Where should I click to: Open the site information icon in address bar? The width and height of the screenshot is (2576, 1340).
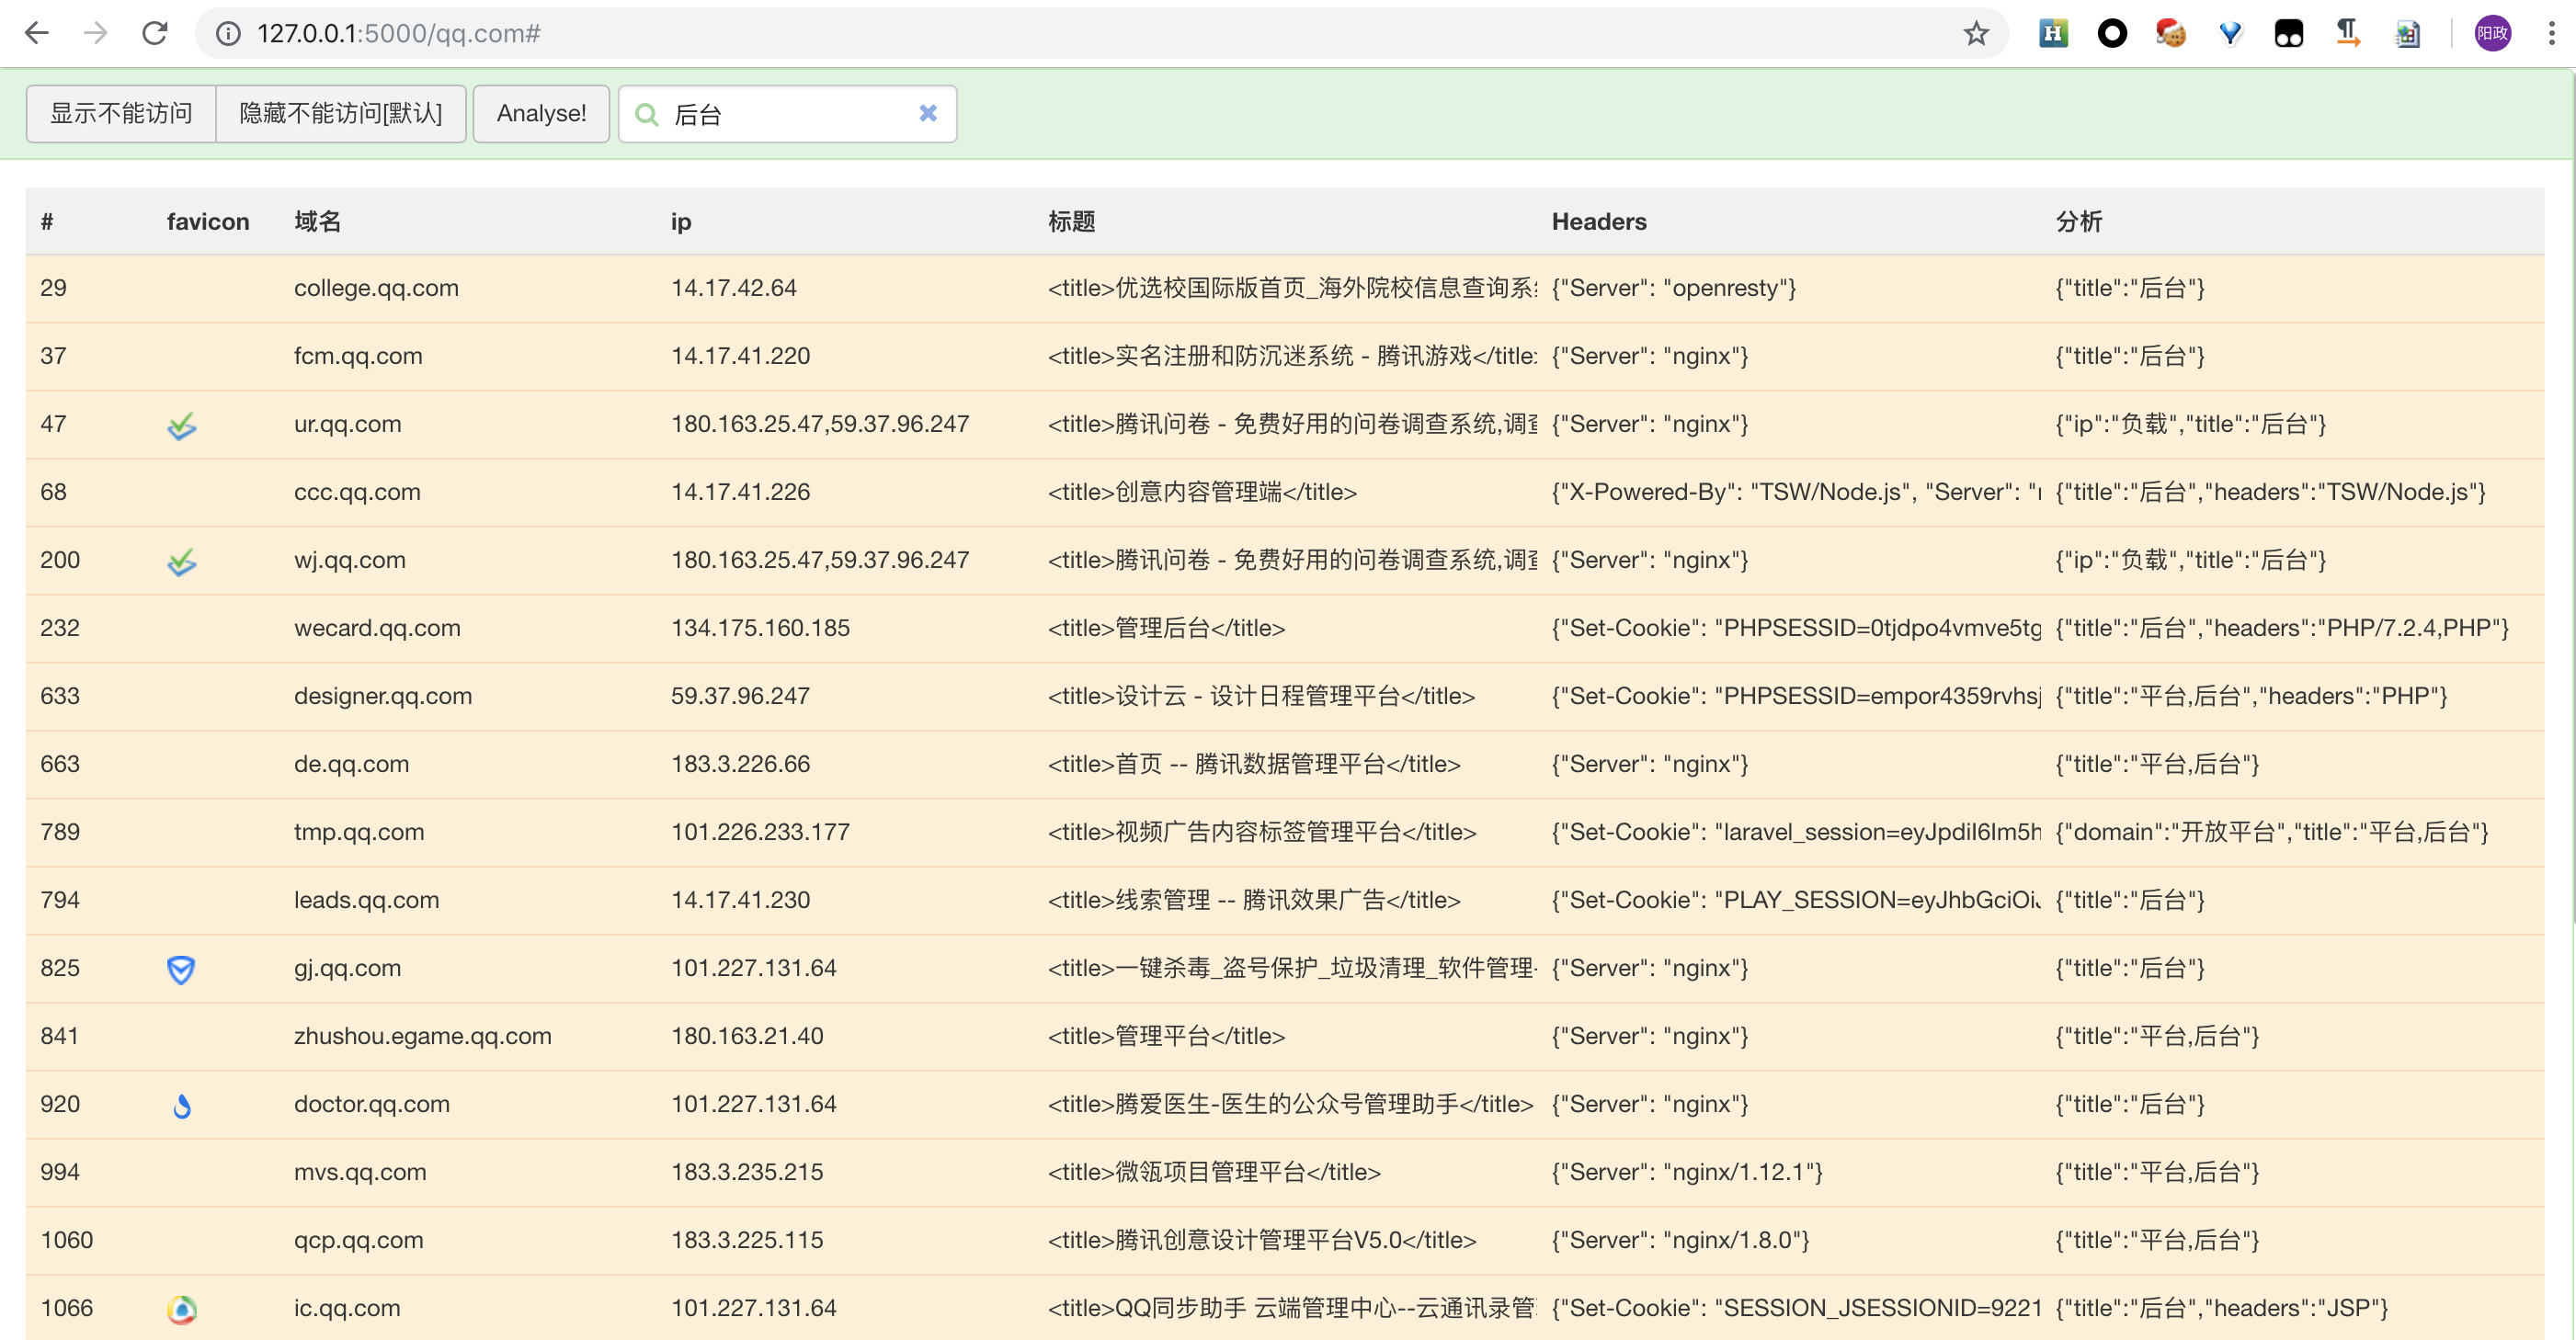pyautogui.click(x=228, y=34)
